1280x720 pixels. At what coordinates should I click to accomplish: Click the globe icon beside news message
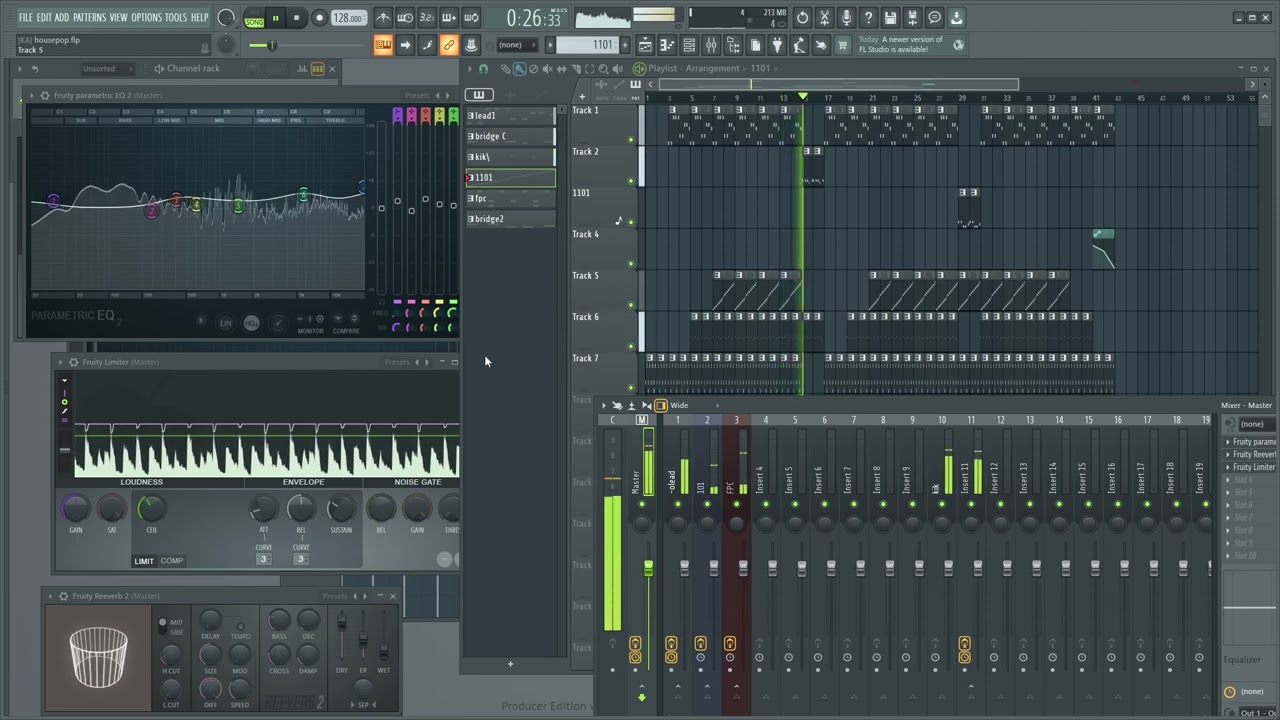[959, 44]
